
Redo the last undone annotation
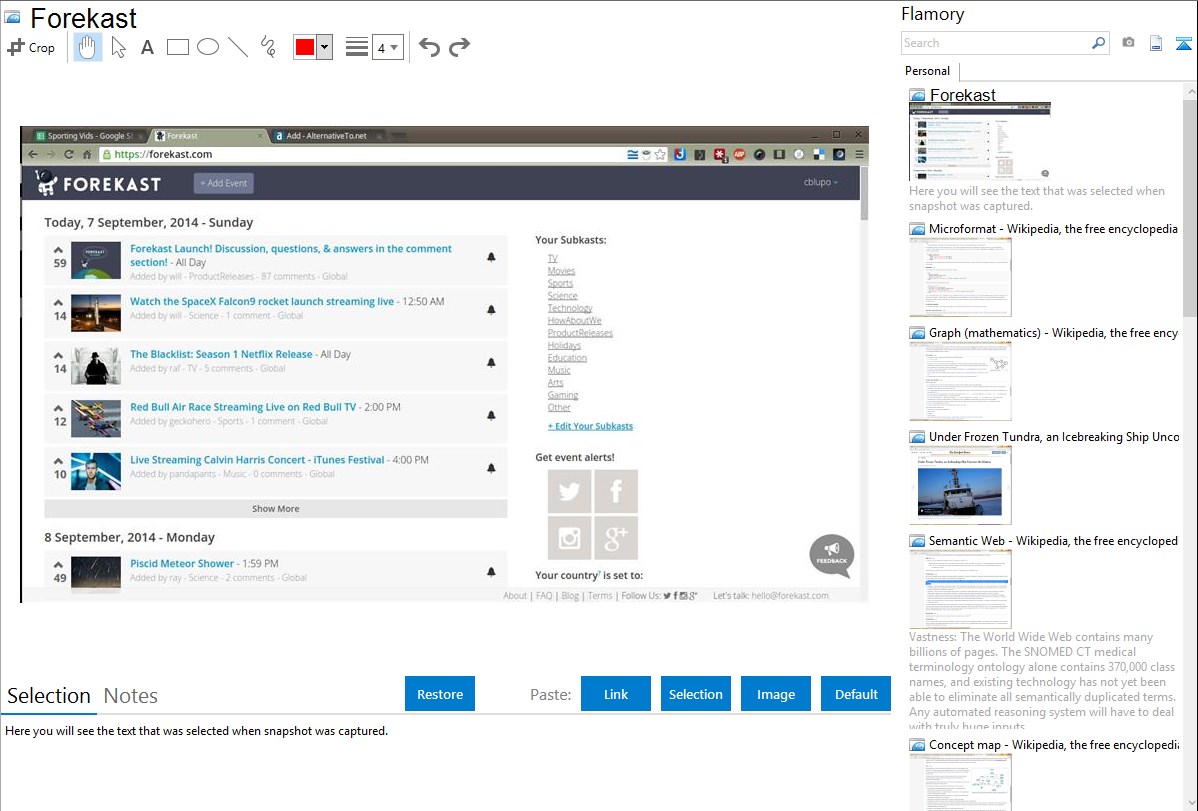coord(459,47)
